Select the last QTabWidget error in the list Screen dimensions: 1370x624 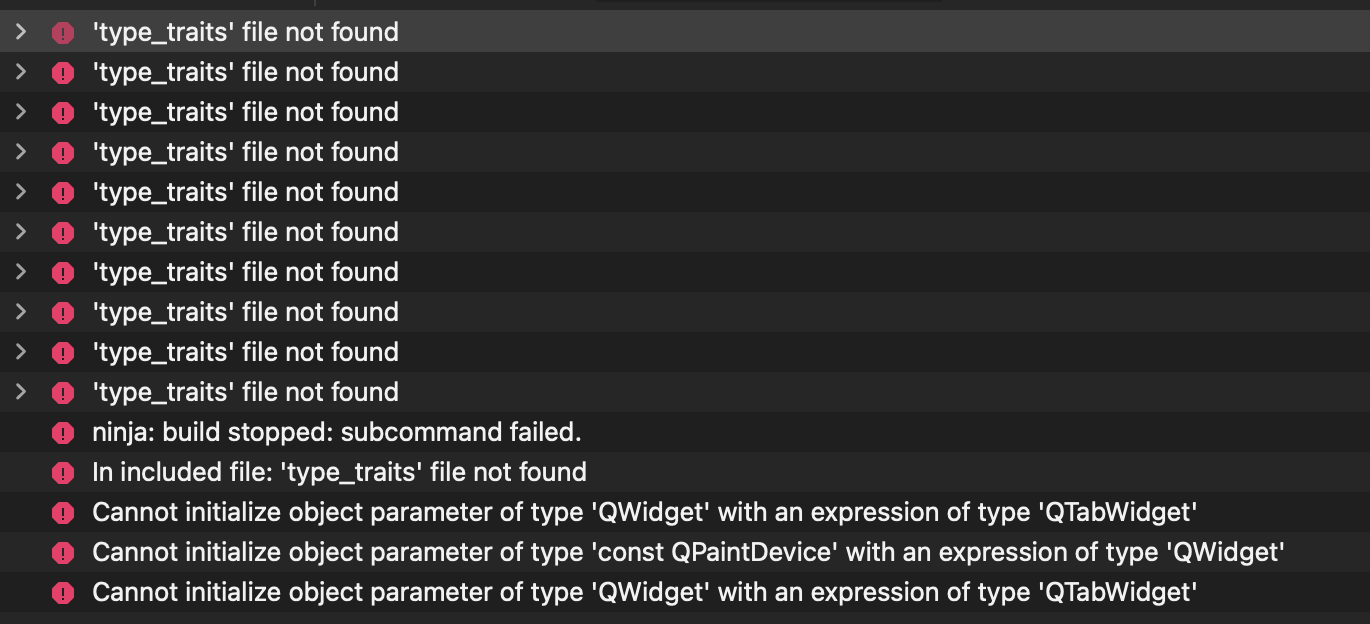[645, 592]
